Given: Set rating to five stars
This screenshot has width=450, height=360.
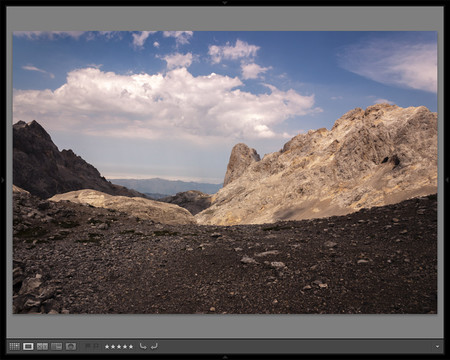Looking at the screenshot, I should point(131,347).
